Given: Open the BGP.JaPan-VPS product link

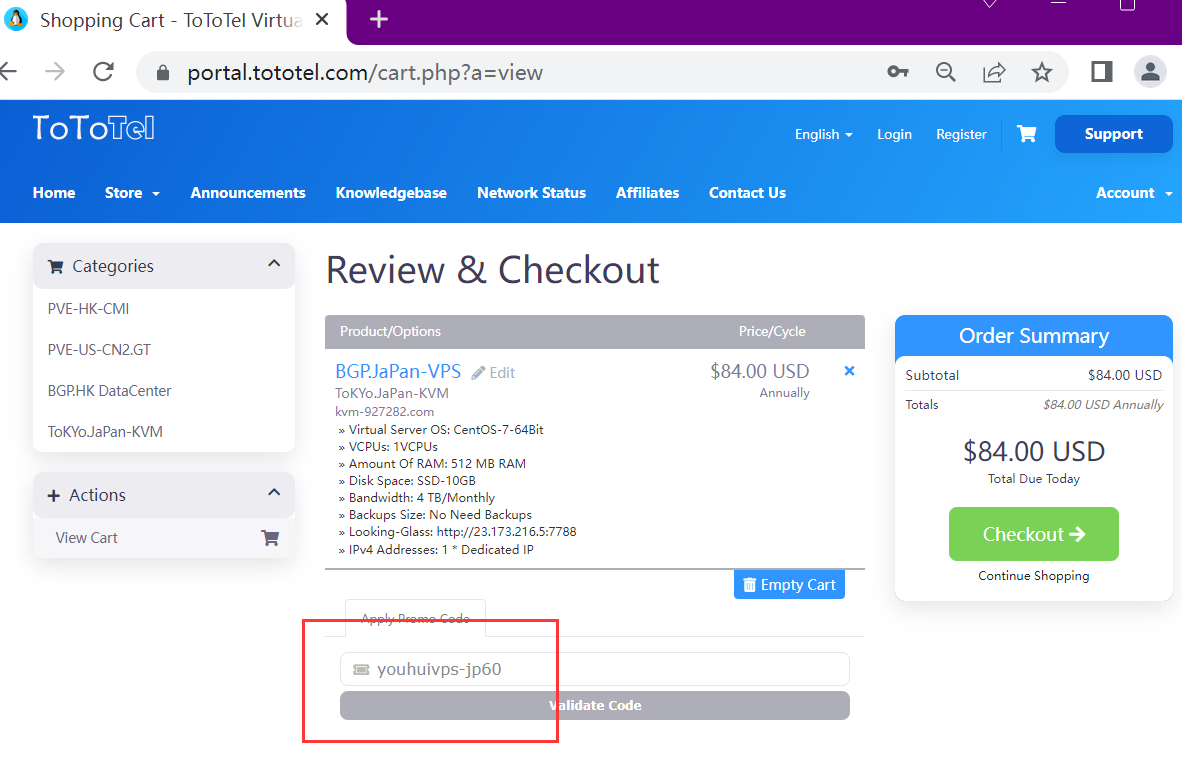Looking at the screenshot, I should tap(398, 372).
